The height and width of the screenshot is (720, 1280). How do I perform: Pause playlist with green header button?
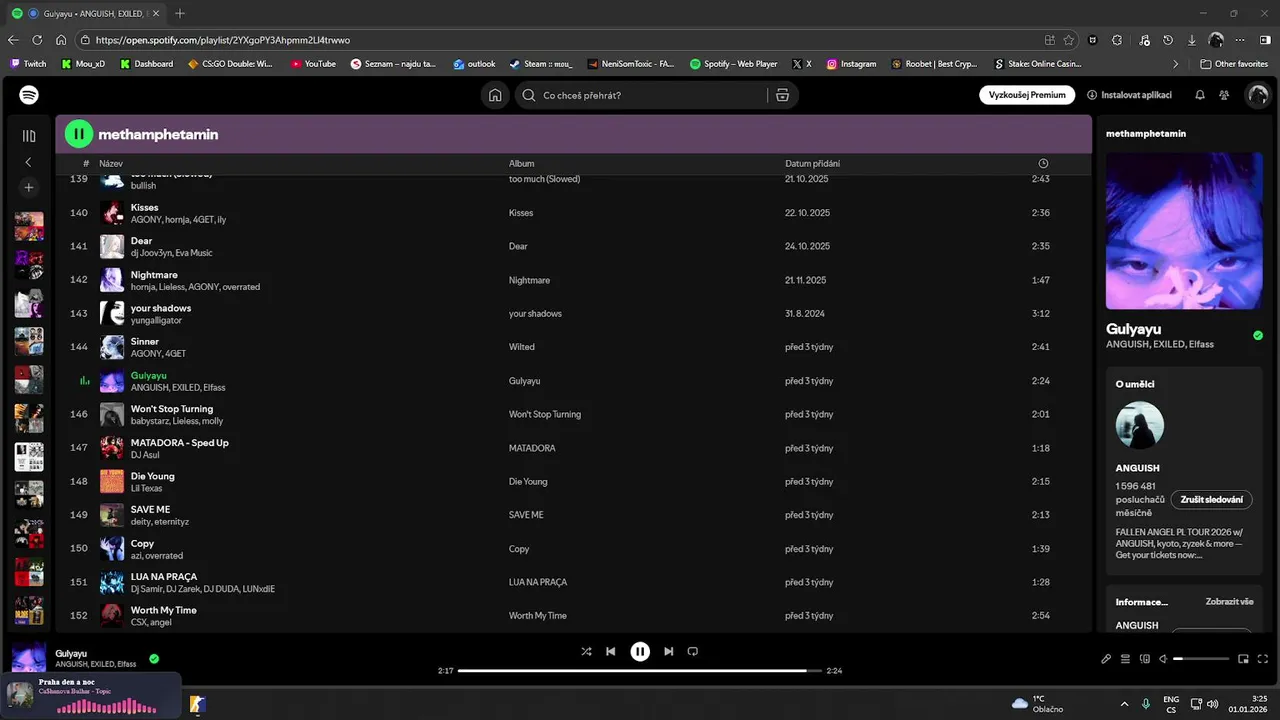[79, 134]
